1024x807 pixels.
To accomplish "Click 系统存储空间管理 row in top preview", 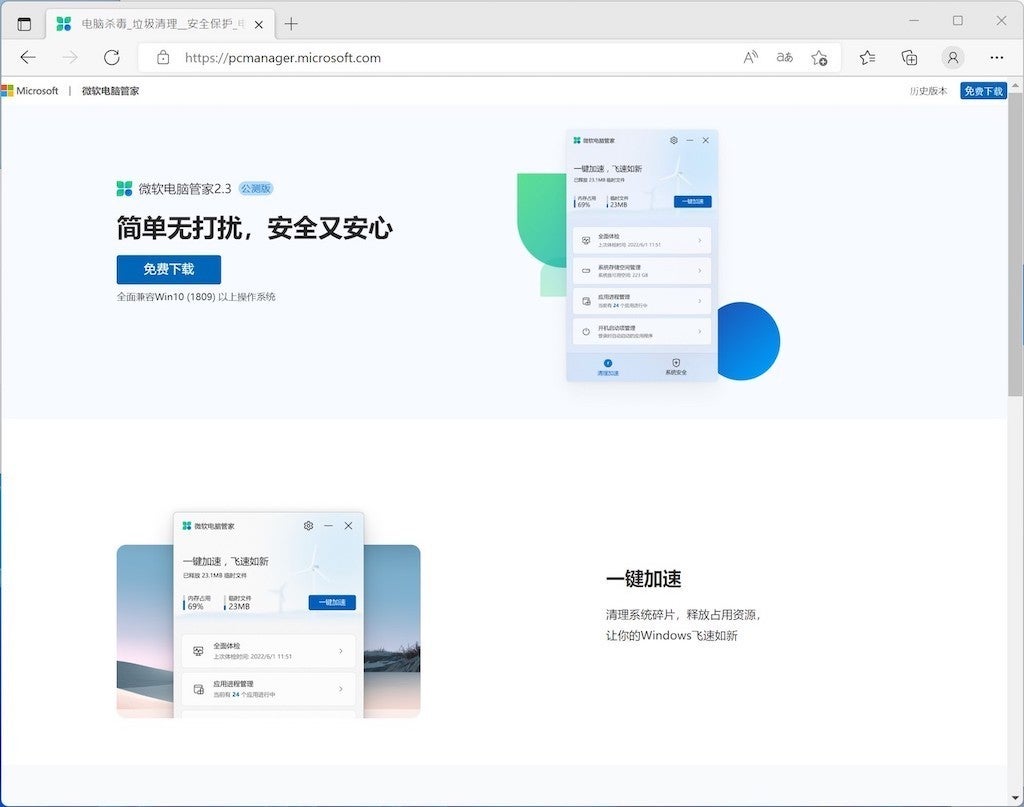I will [641, 270].
